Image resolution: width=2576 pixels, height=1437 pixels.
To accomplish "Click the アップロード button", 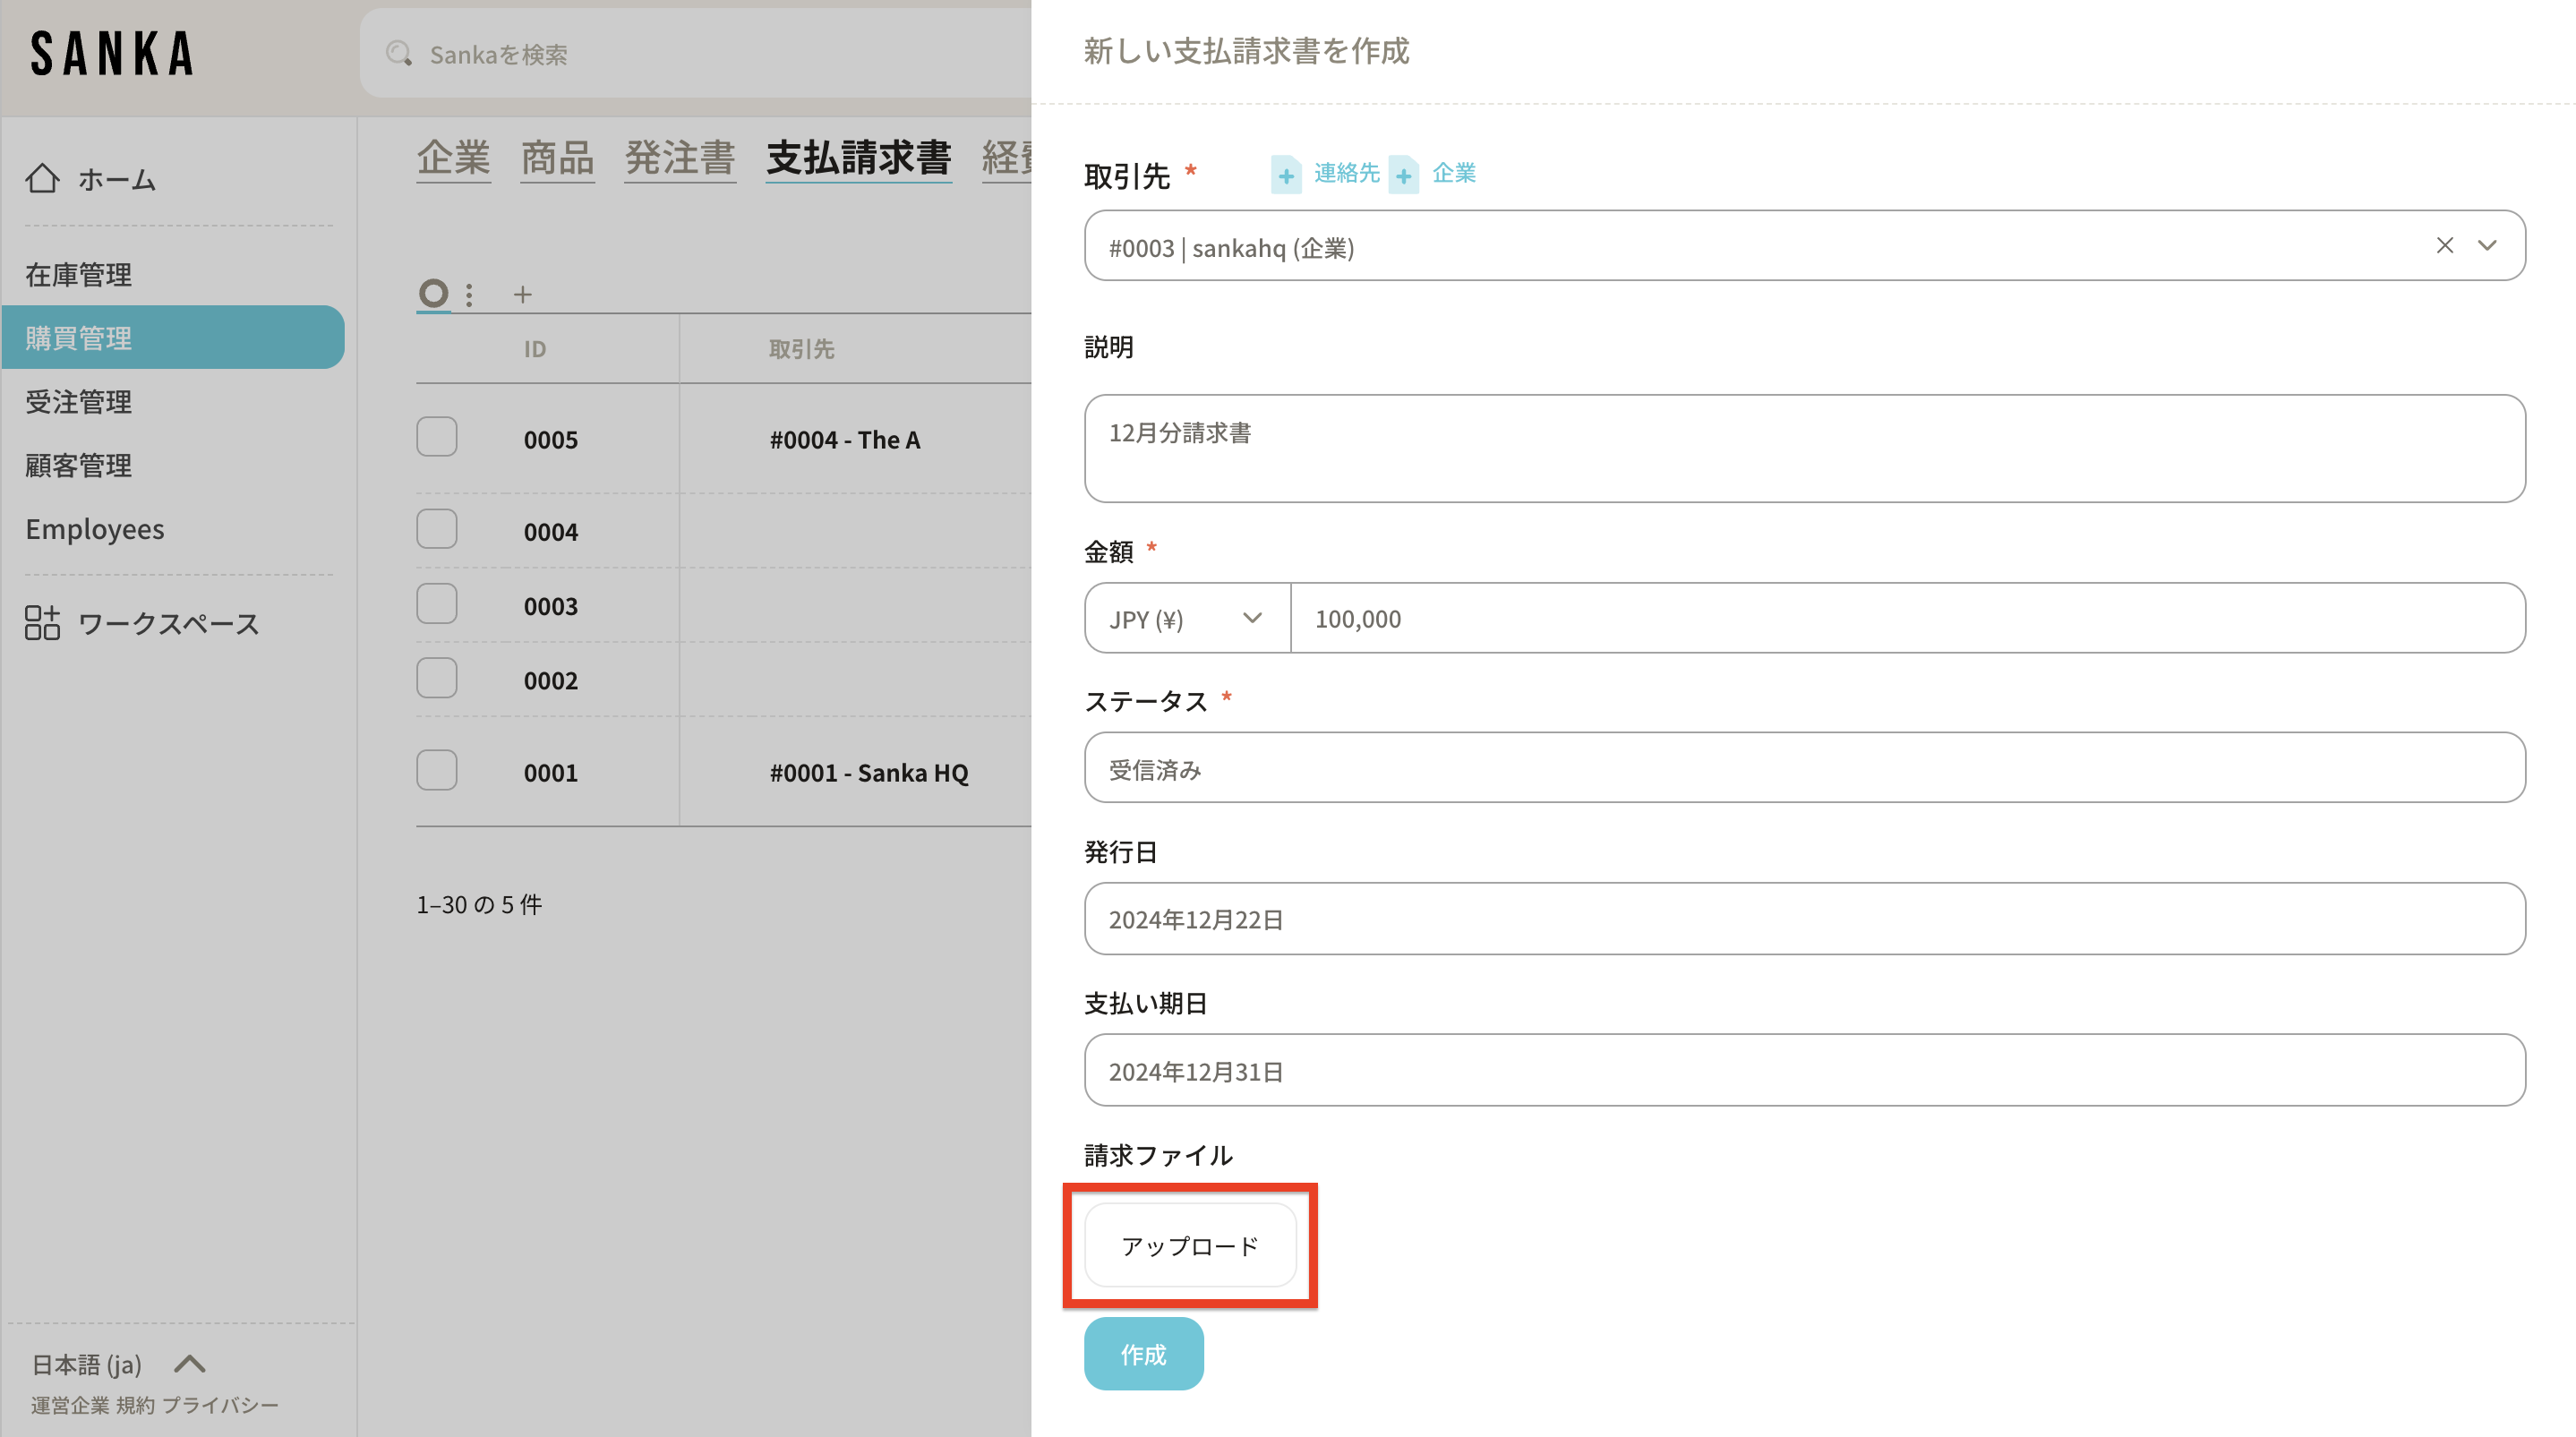I will click(1189, 1245).
